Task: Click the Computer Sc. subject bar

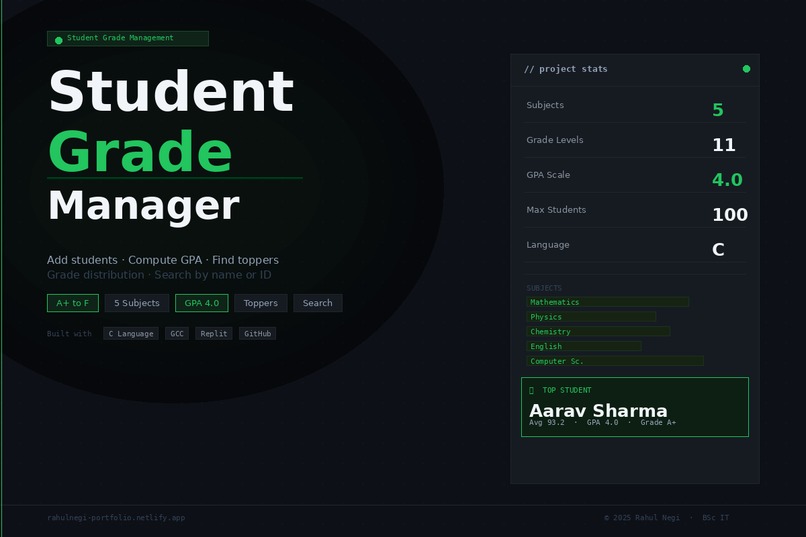Action: (615, 361)
